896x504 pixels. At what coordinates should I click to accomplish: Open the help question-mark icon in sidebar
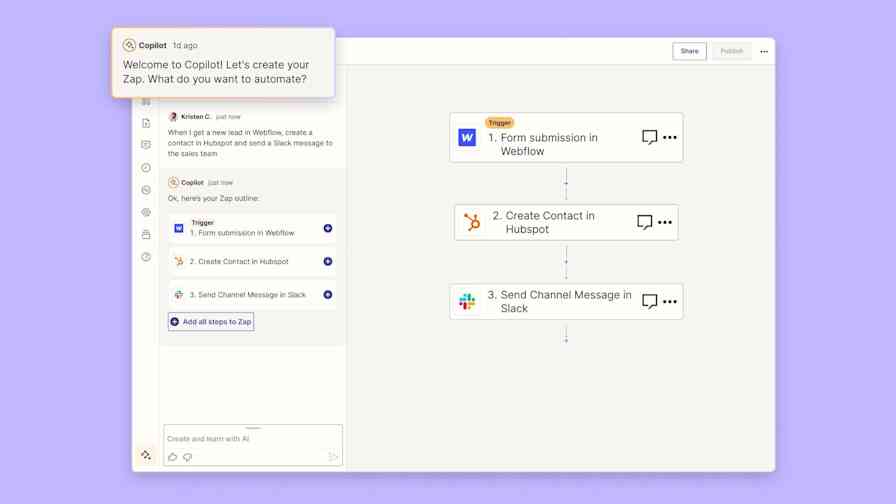click(146, 257)
